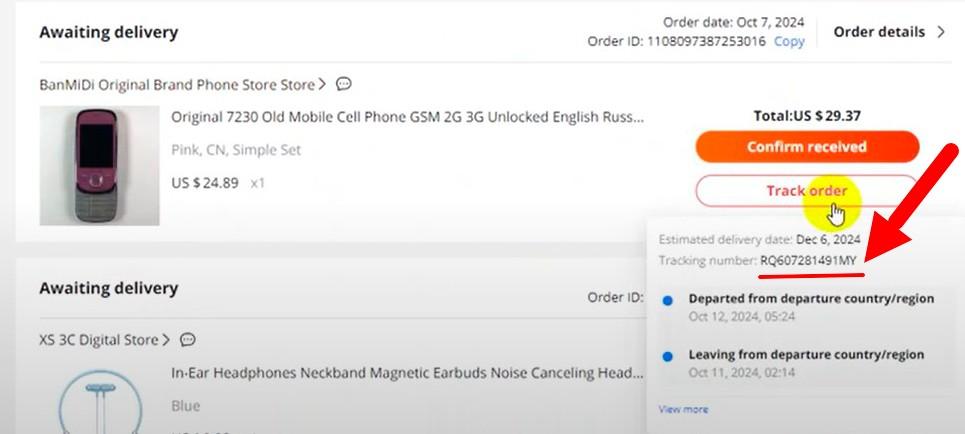Open pink mobile phone product thumbnail
The width and height of the screenshot is (965, 434).
point(99,165)
